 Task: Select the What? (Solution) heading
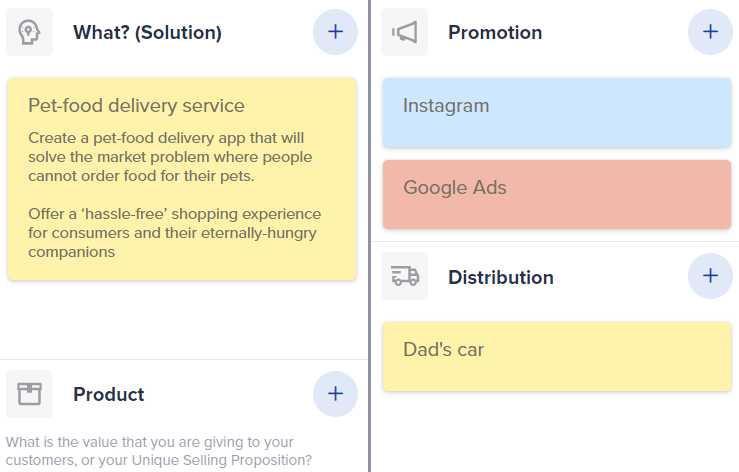pos(147,33)
